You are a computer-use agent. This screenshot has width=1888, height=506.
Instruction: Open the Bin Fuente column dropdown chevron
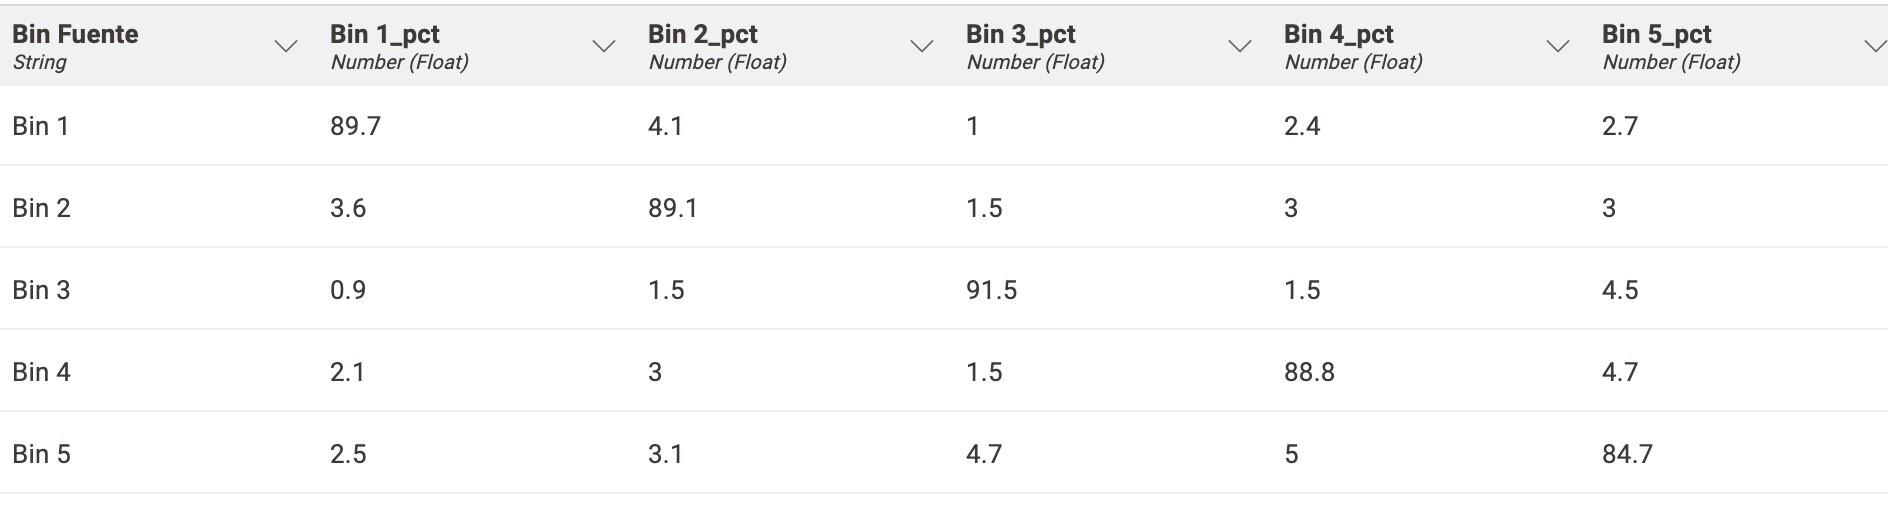[x=286, y=46]
